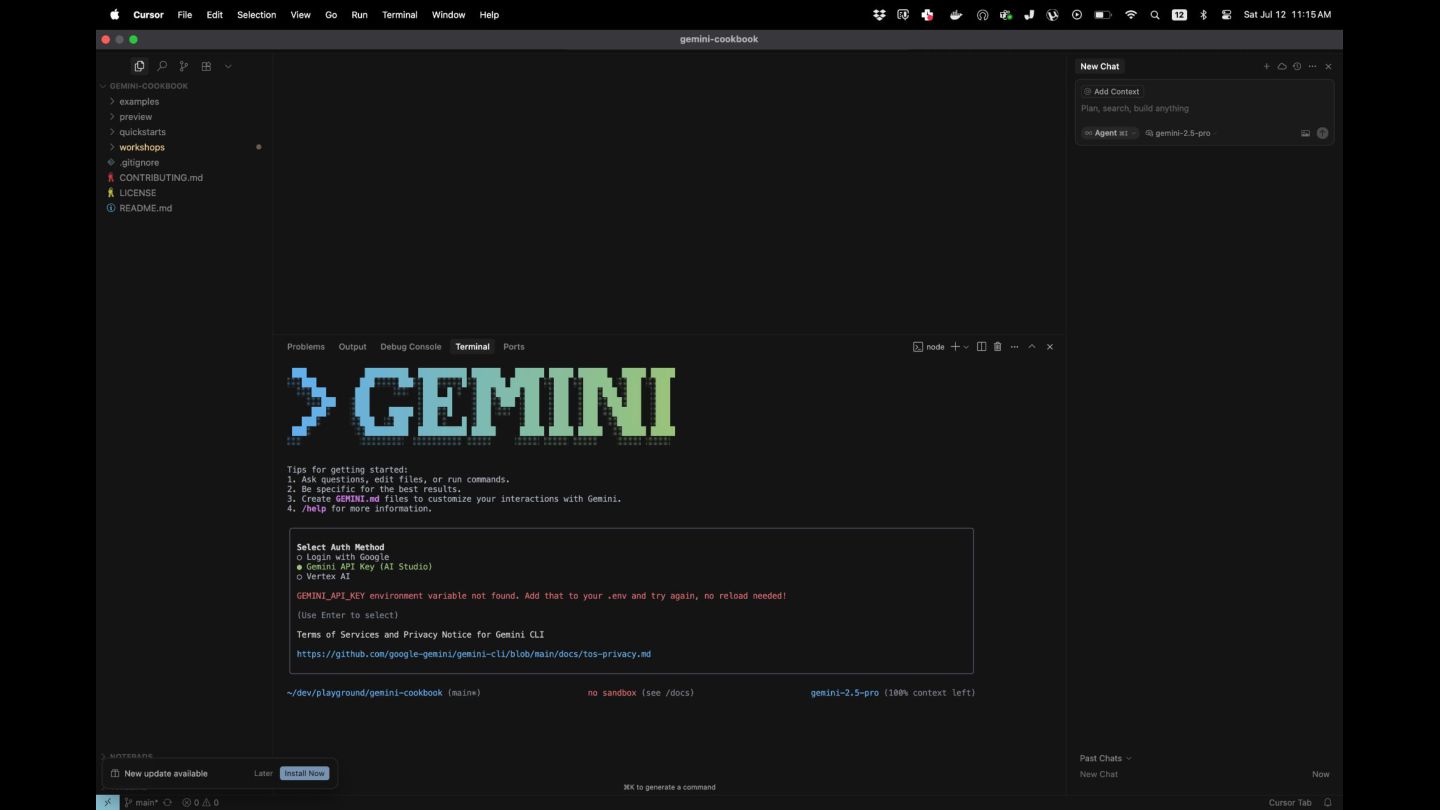The height and width of the screenshot is (810, 1440).
Task: Click the Cursor Tab status item
Action: click(x=1290, y=802)
